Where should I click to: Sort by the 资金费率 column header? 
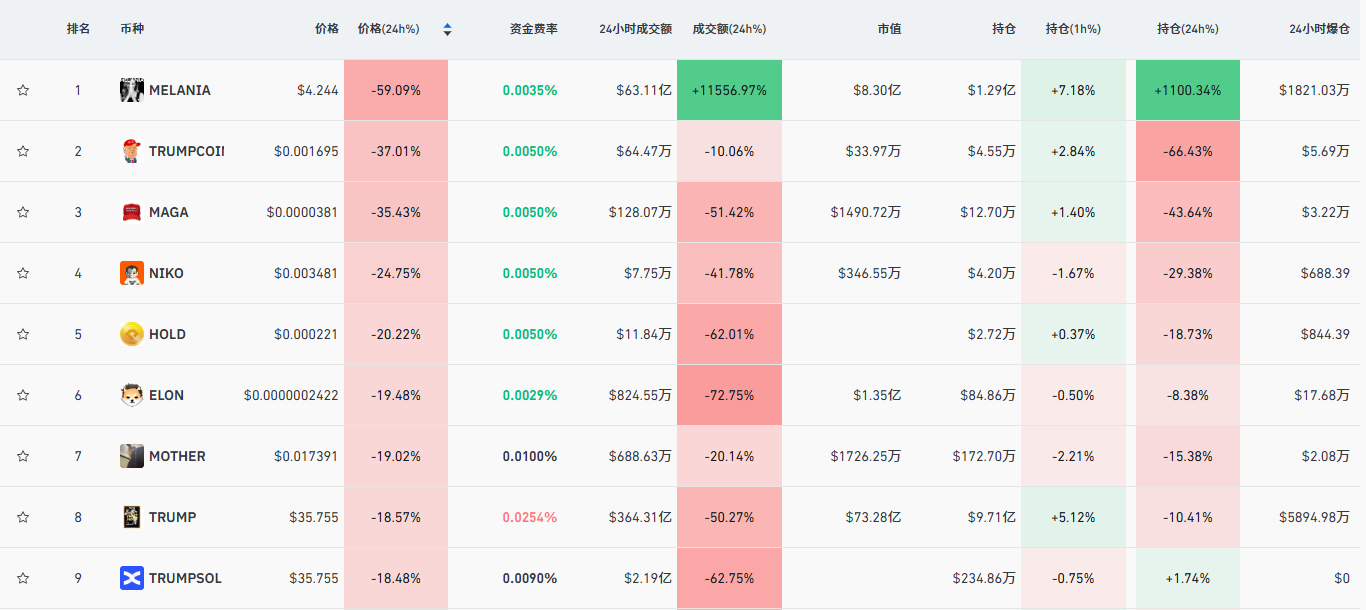pyautogui.click(x=533, y=29)
